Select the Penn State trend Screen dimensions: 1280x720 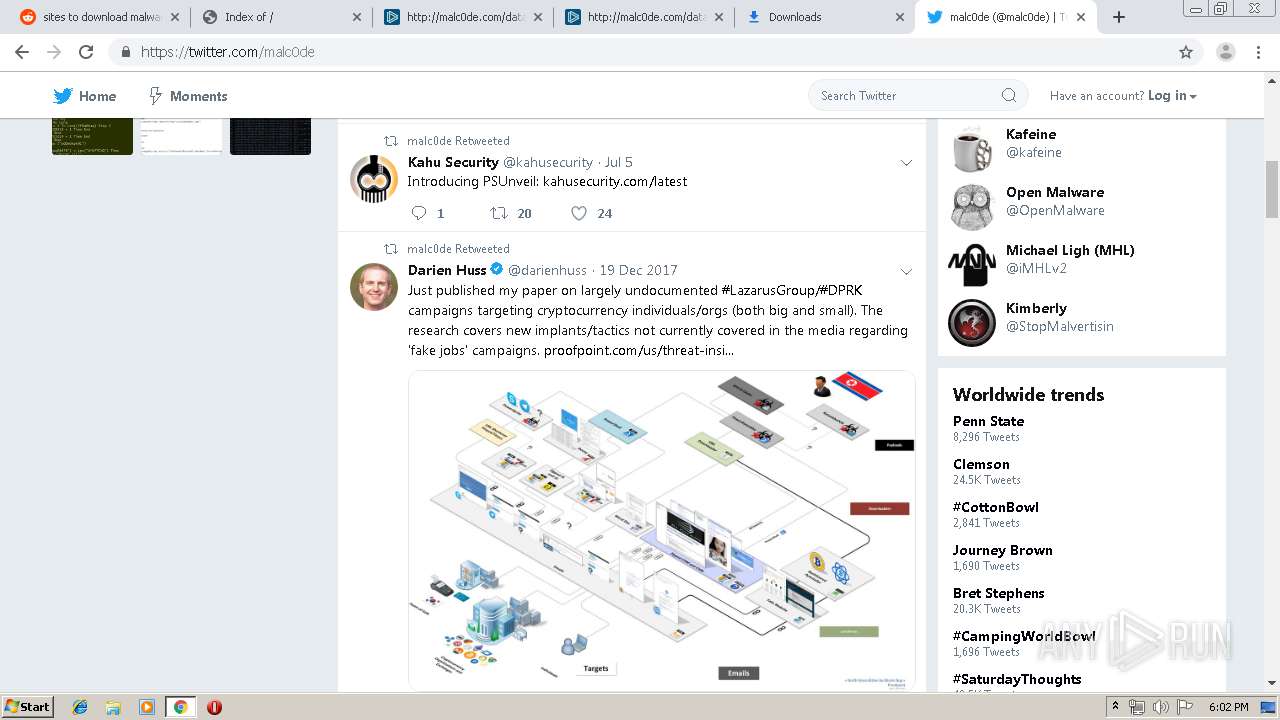[988, 421]
